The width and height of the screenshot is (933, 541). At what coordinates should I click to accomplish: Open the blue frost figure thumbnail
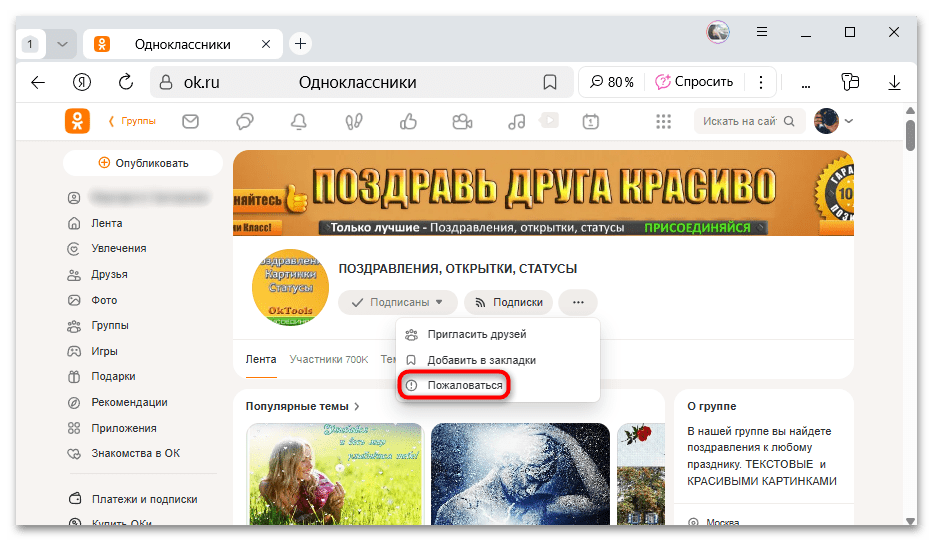coord(521,474)
